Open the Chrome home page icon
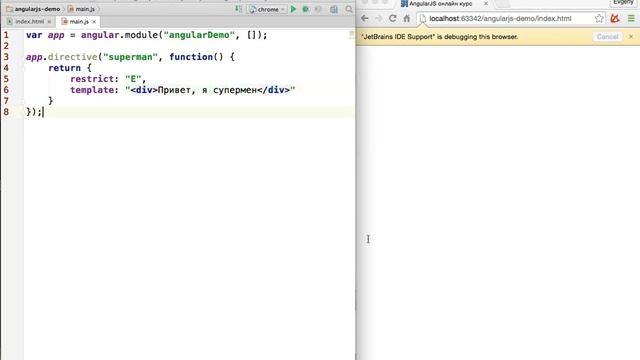The image size is (640, 360). pos(407,18)
